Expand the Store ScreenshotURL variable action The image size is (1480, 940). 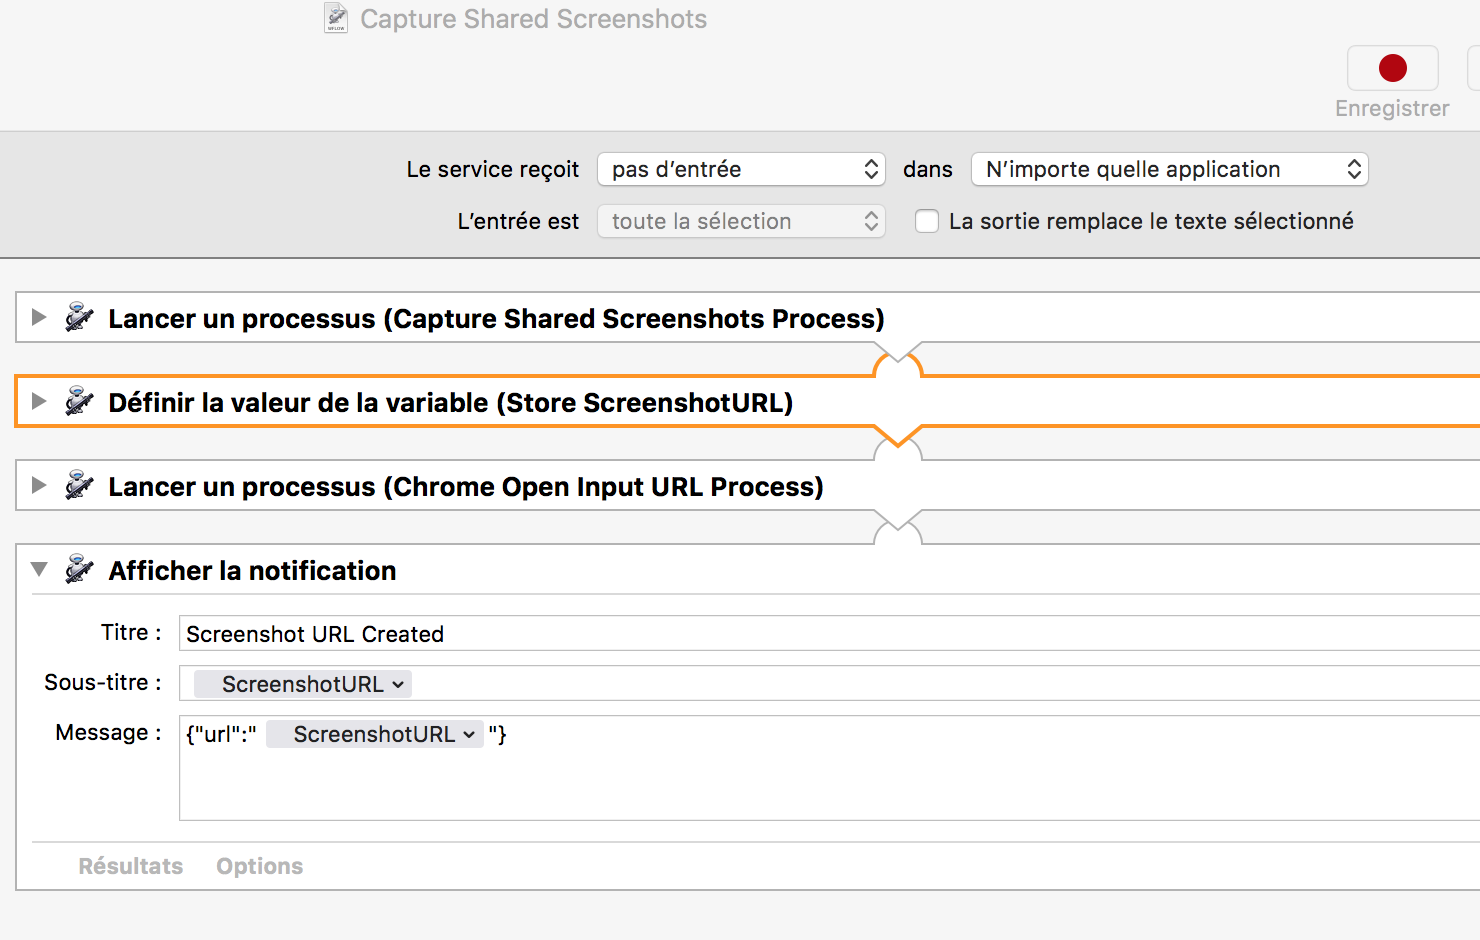(x=39, y=401)
